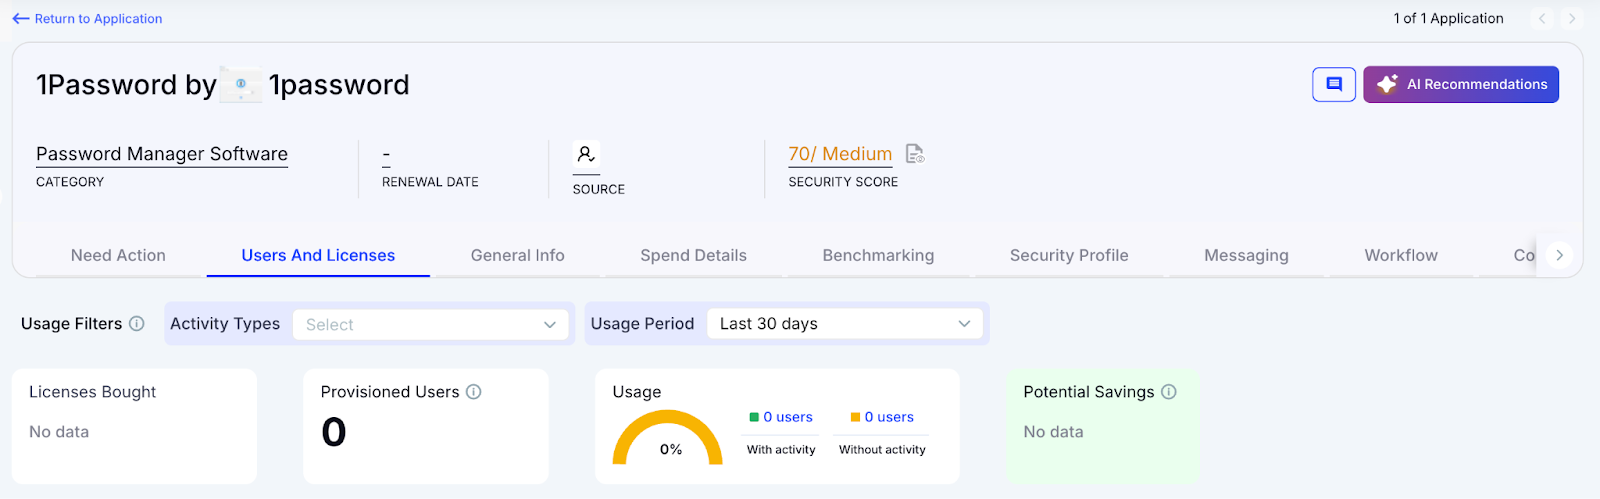Click the Password Manager Software category link

point(162,154)
